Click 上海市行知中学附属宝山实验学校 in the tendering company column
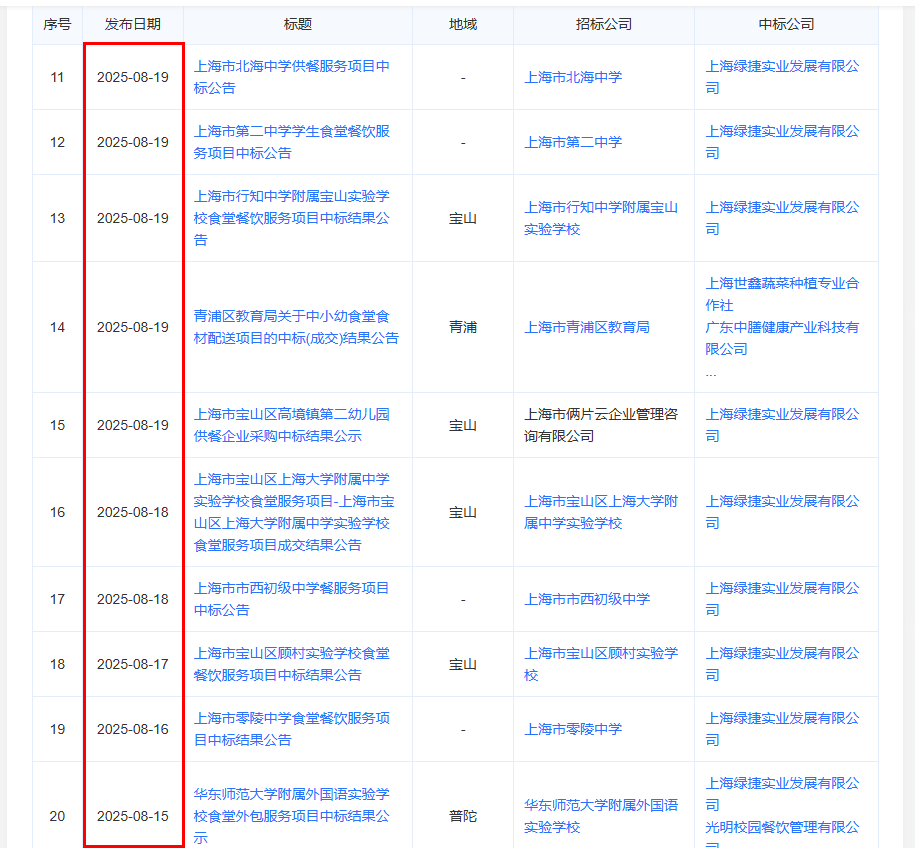This screenshot has height=848, width=915. [x=601, y=218]
